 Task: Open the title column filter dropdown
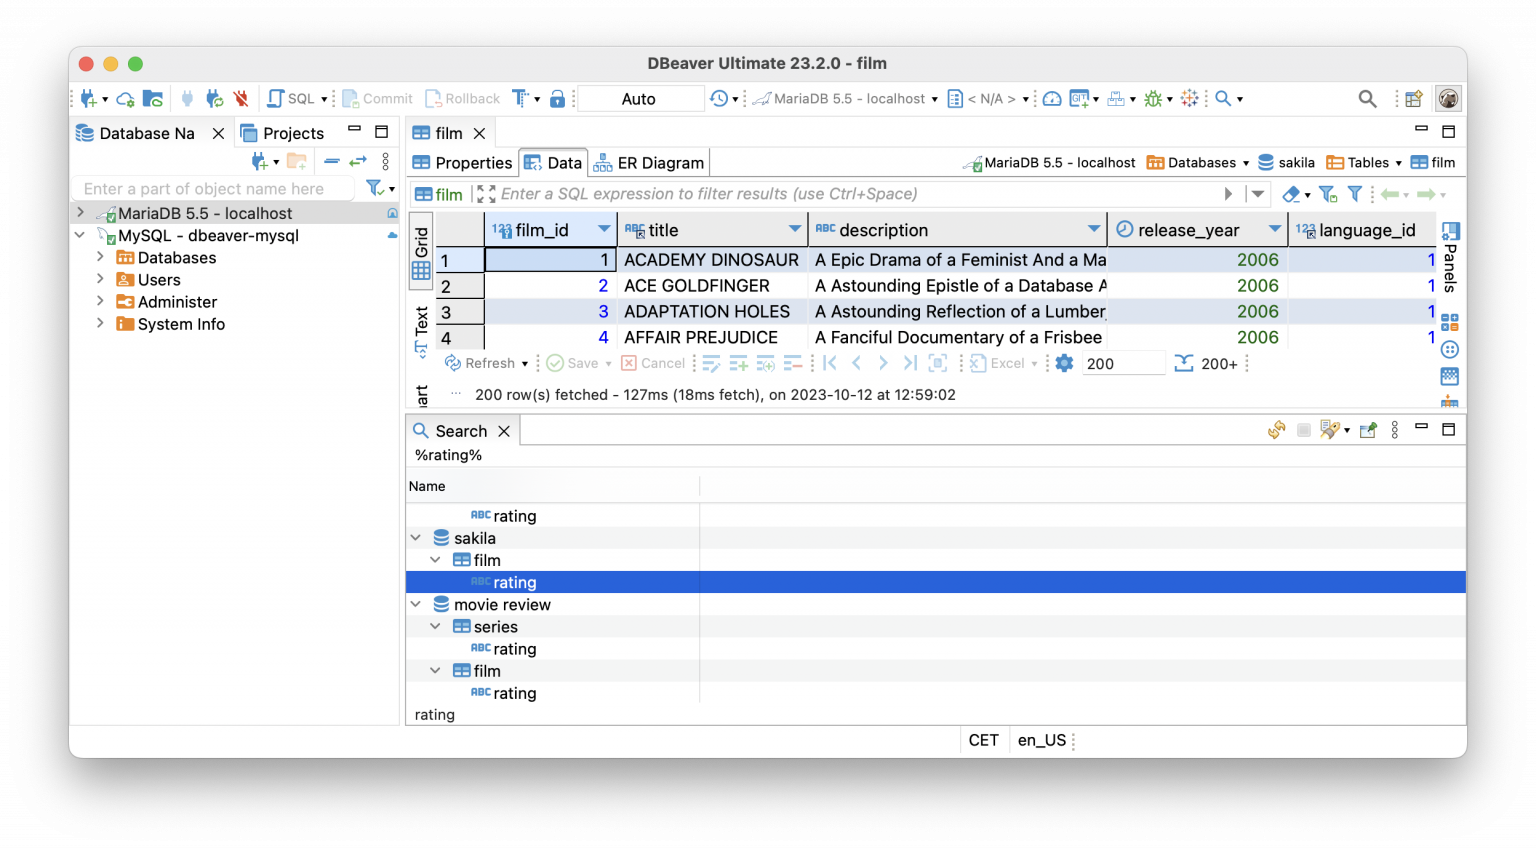[795, 229]
